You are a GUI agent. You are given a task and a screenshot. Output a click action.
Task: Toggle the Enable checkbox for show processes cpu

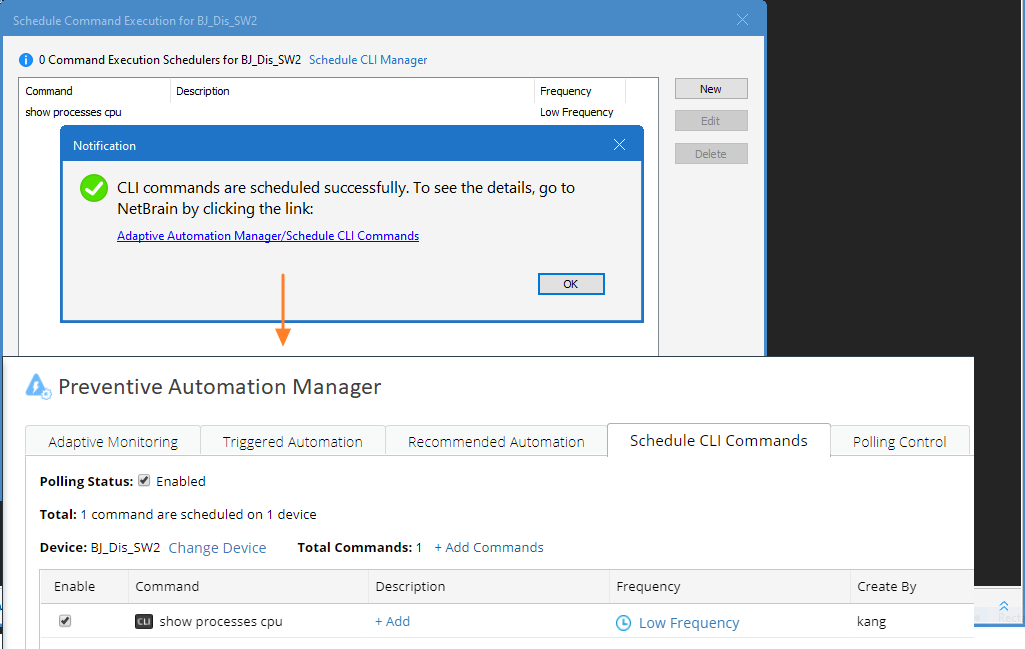pyautogui.click(x=65, y=621)
